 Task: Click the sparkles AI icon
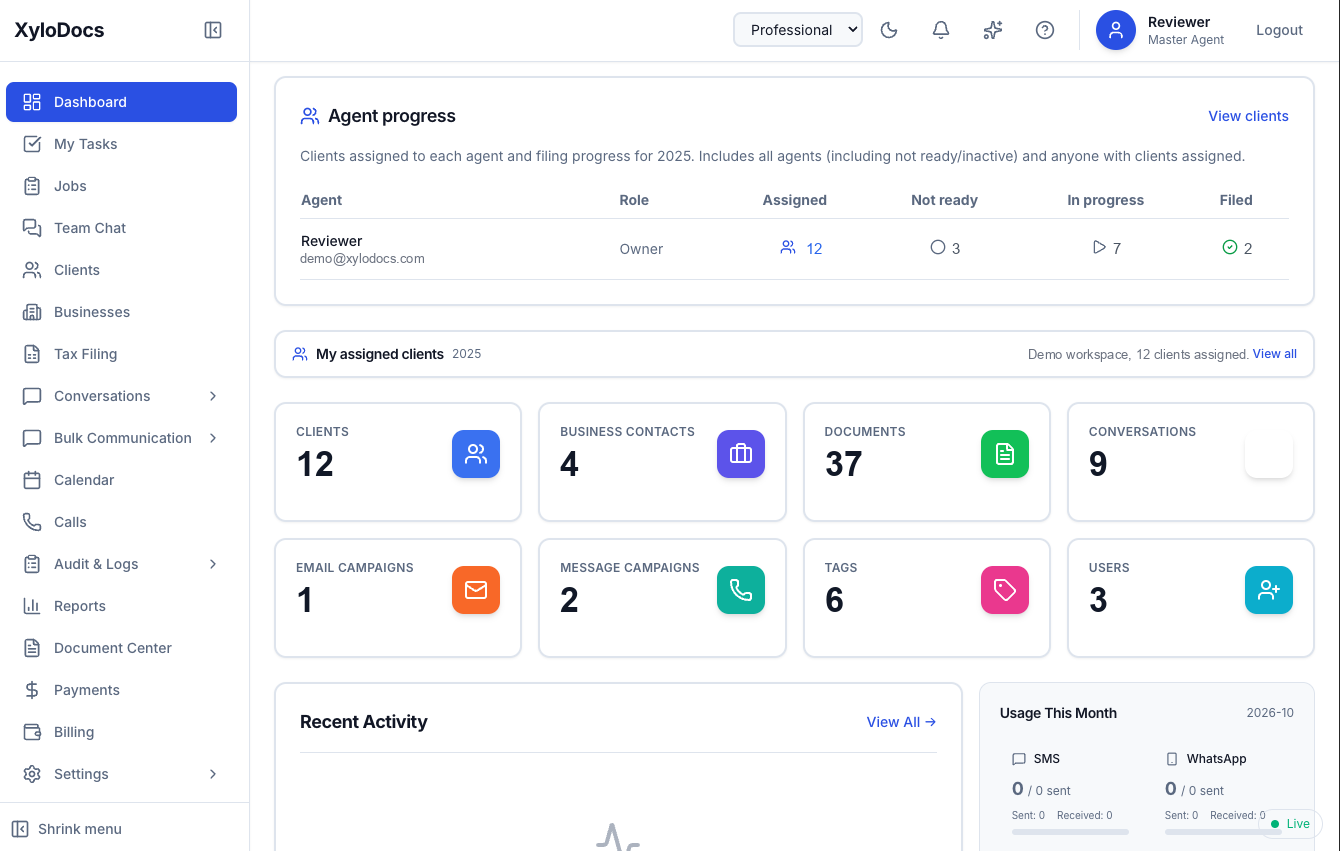click(x=993, y=30)
